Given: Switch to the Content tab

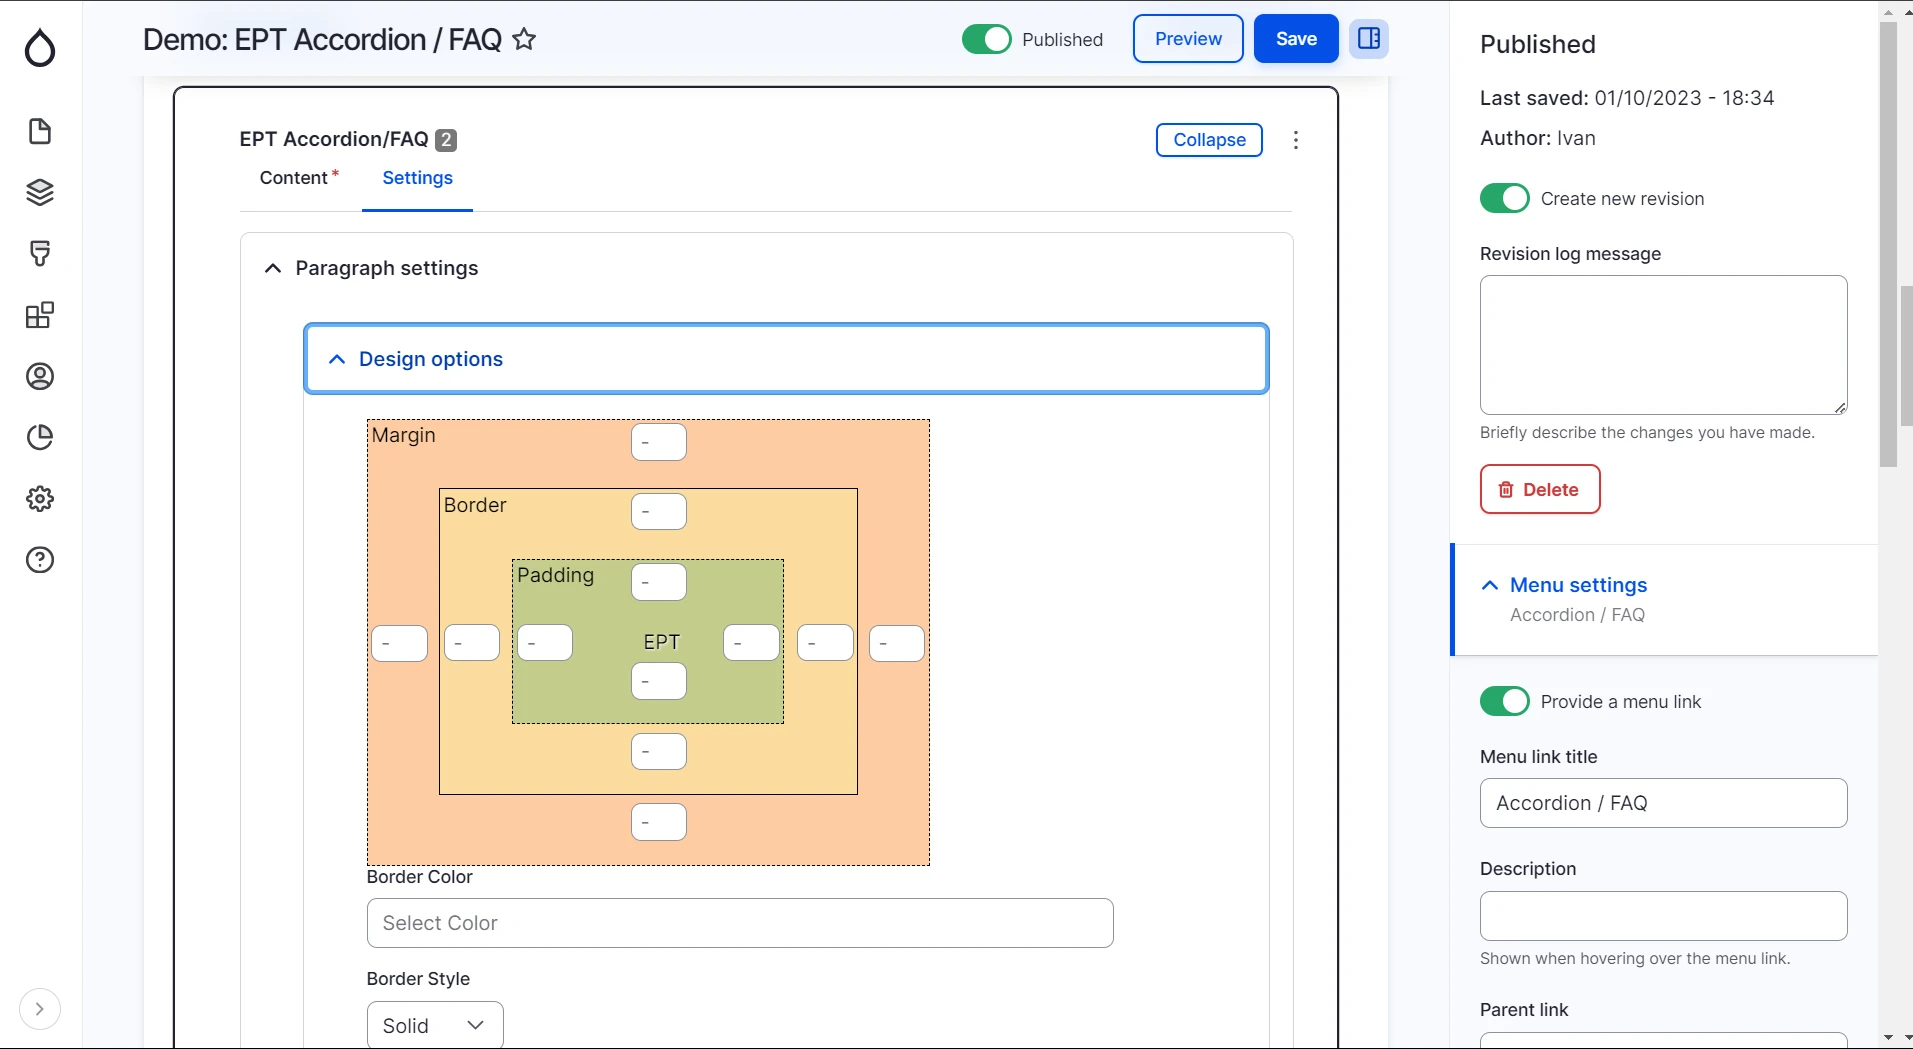Looking at the screenshot, I should 294,178.
